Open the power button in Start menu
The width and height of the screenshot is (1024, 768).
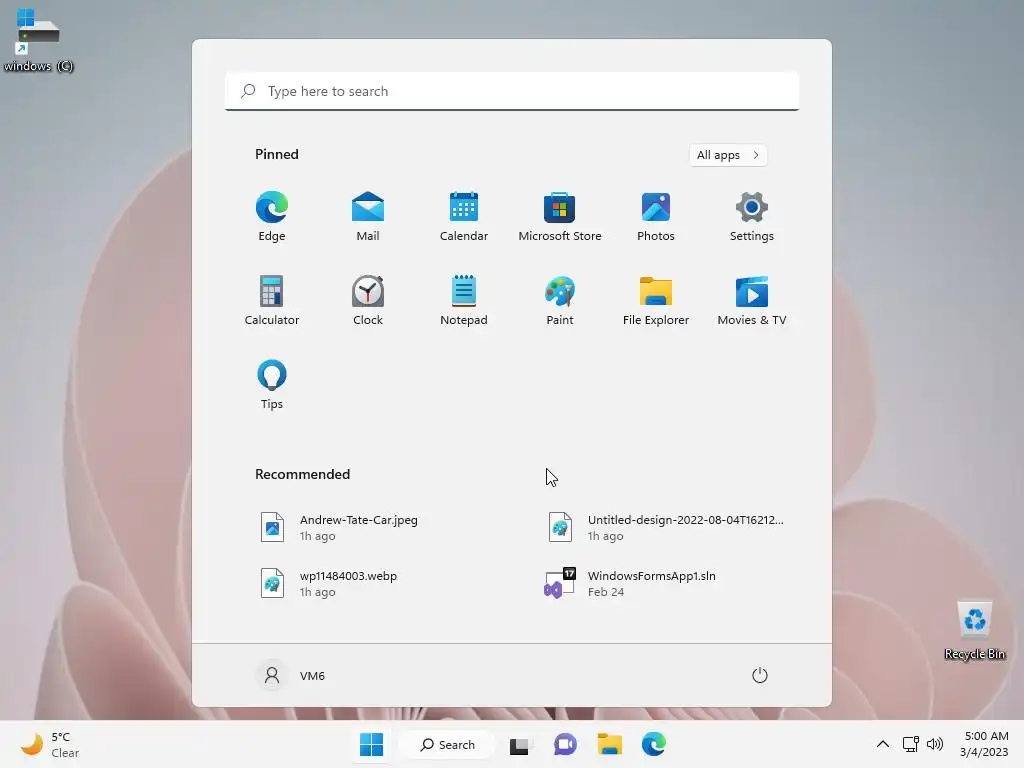coord(760,675)
